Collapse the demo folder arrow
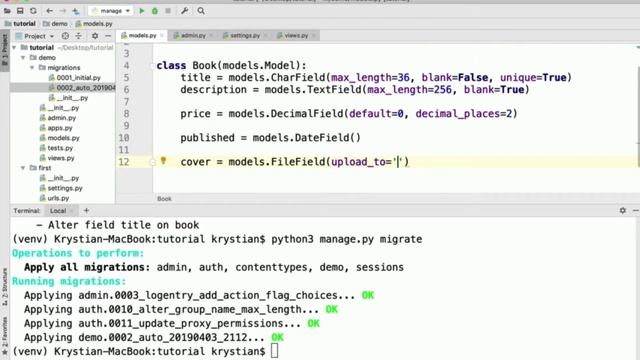640x360 pixels. click(x=23, y=58)
